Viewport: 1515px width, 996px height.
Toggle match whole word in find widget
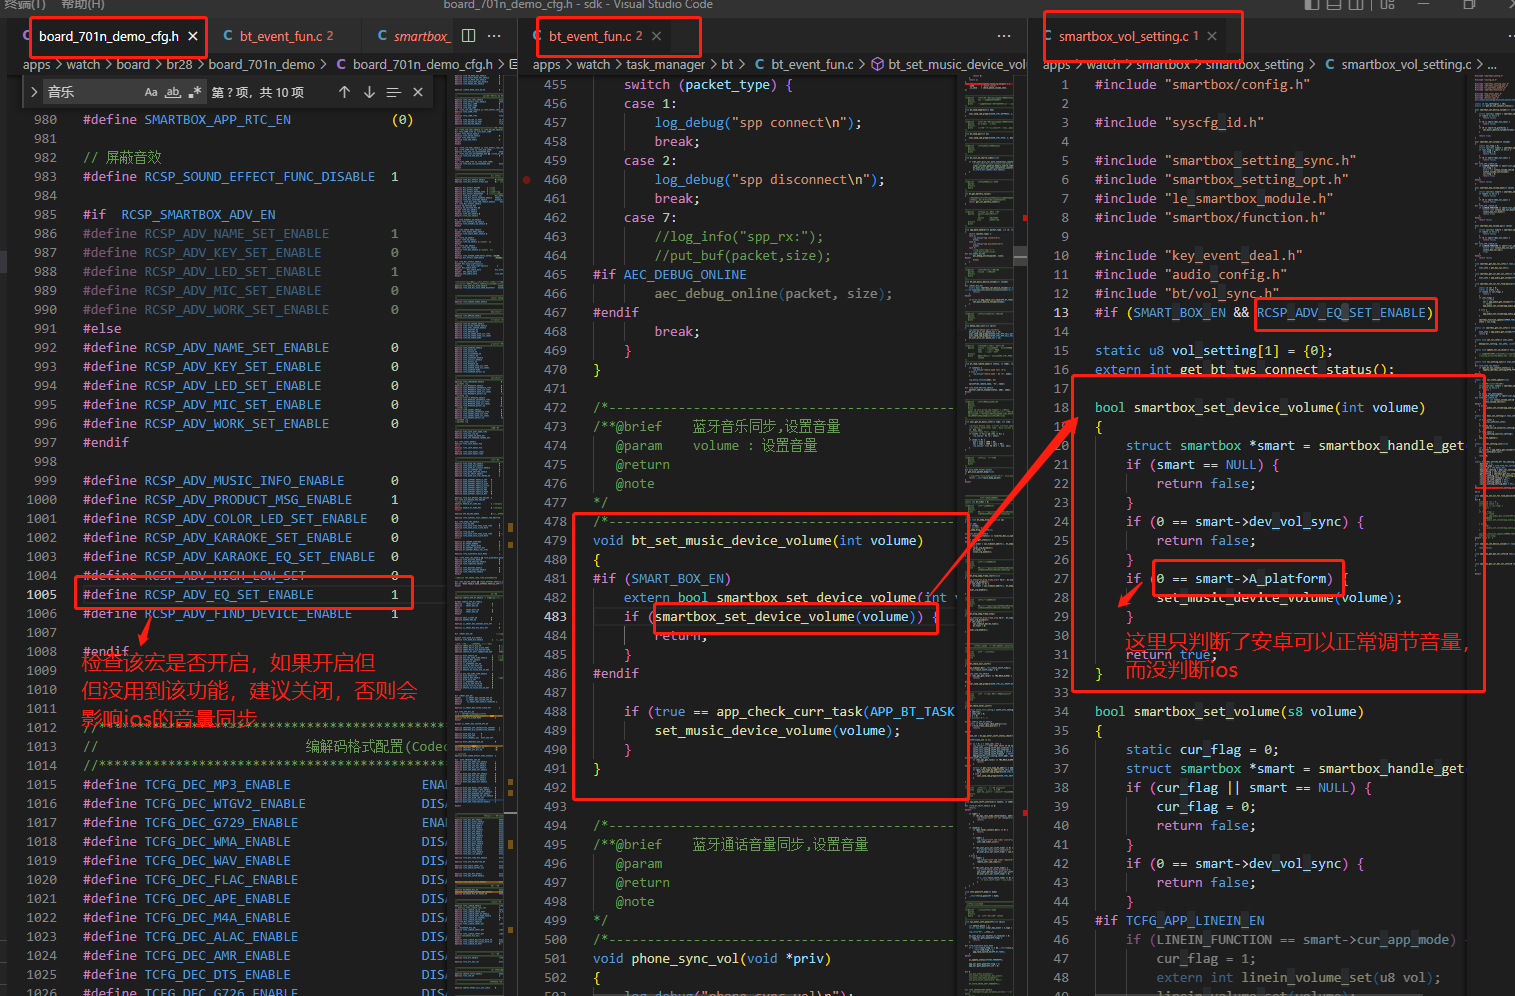[x=173, y=92]
